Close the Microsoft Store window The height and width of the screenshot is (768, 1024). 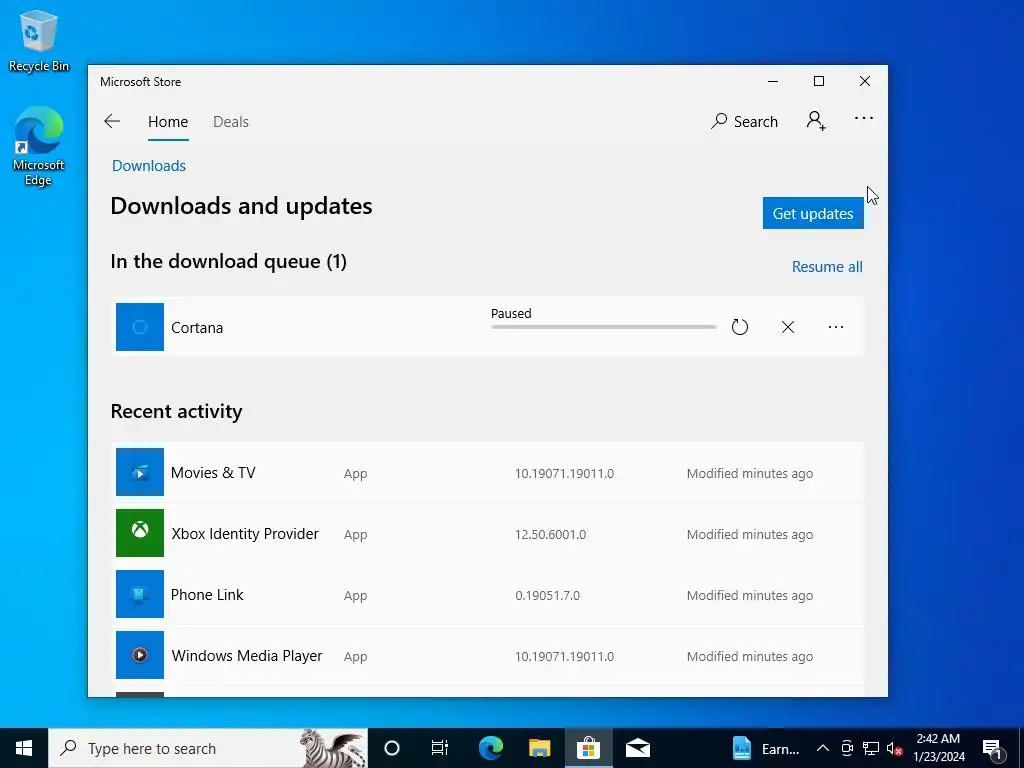[865, 82]
